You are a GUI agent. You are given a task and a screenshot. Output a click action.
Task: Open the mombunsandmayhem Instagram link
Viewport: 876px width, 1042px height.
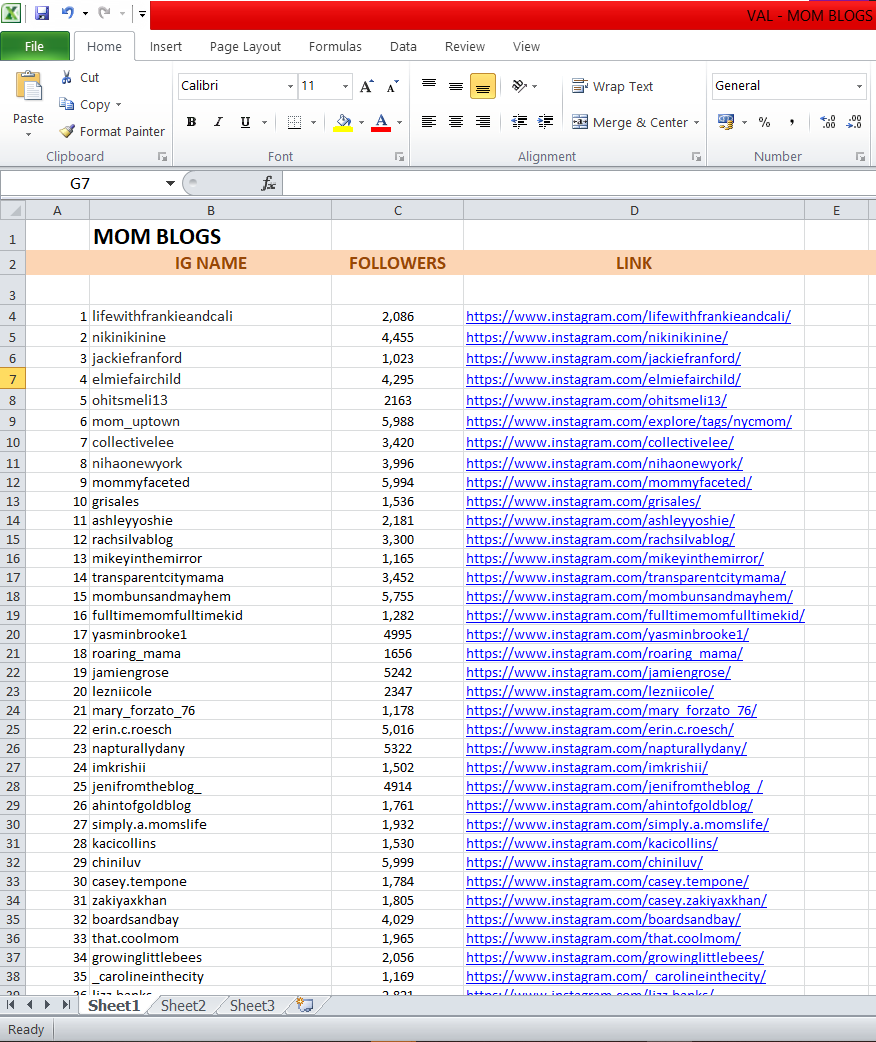click(629, 597)
